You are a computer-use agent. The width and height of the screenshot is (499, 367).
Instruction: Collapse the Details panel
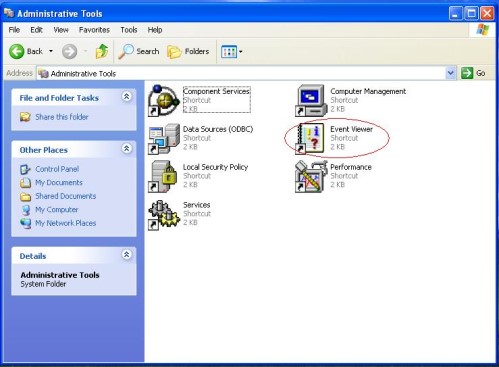127,255
